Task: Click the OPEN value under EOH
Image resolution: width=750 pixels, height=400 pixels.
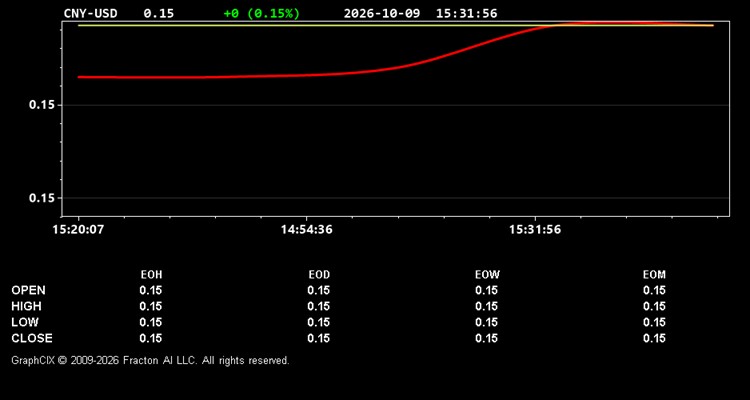Action: (x=151, y=290)
